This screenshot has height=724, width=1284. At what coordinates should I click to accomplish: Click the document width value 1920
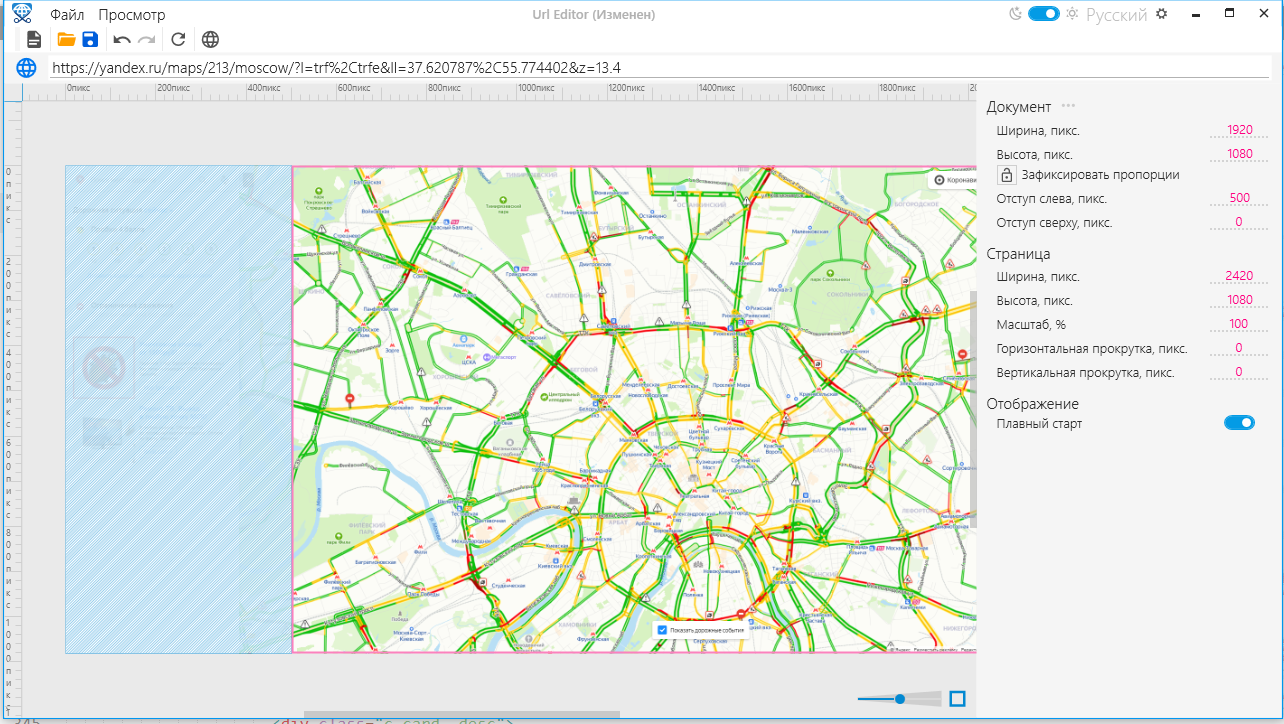[x=1239, y=131]
